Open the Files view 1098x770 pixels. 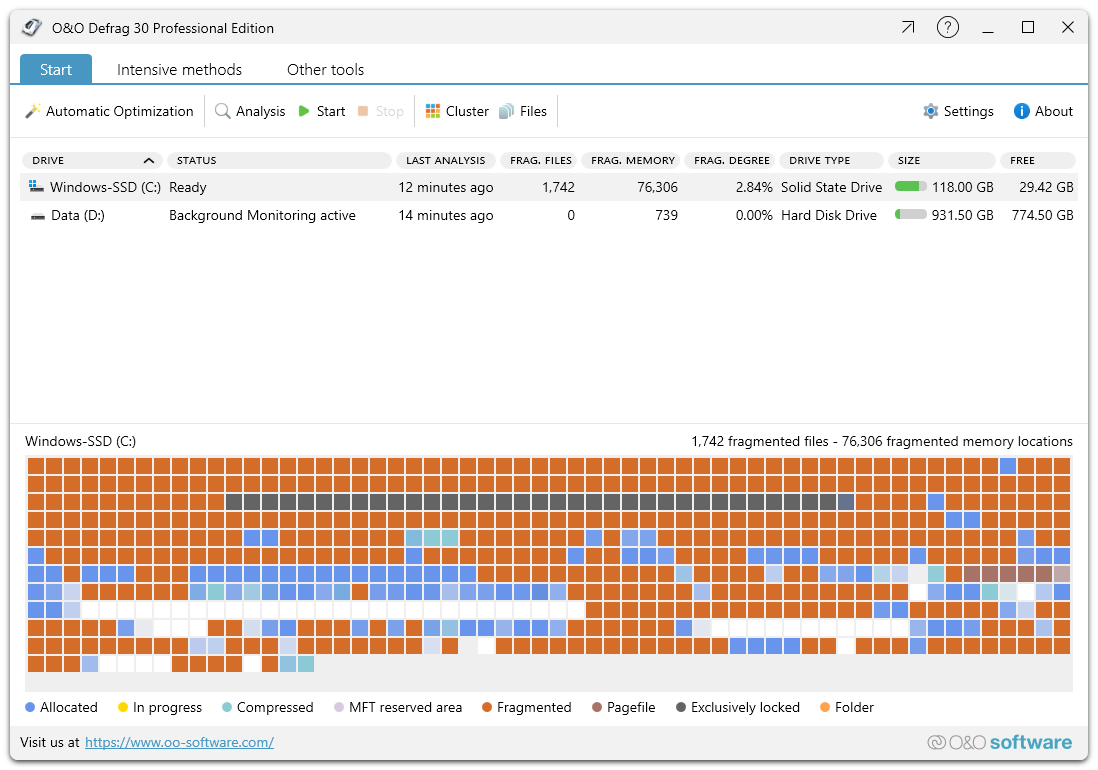click(523, 111)
